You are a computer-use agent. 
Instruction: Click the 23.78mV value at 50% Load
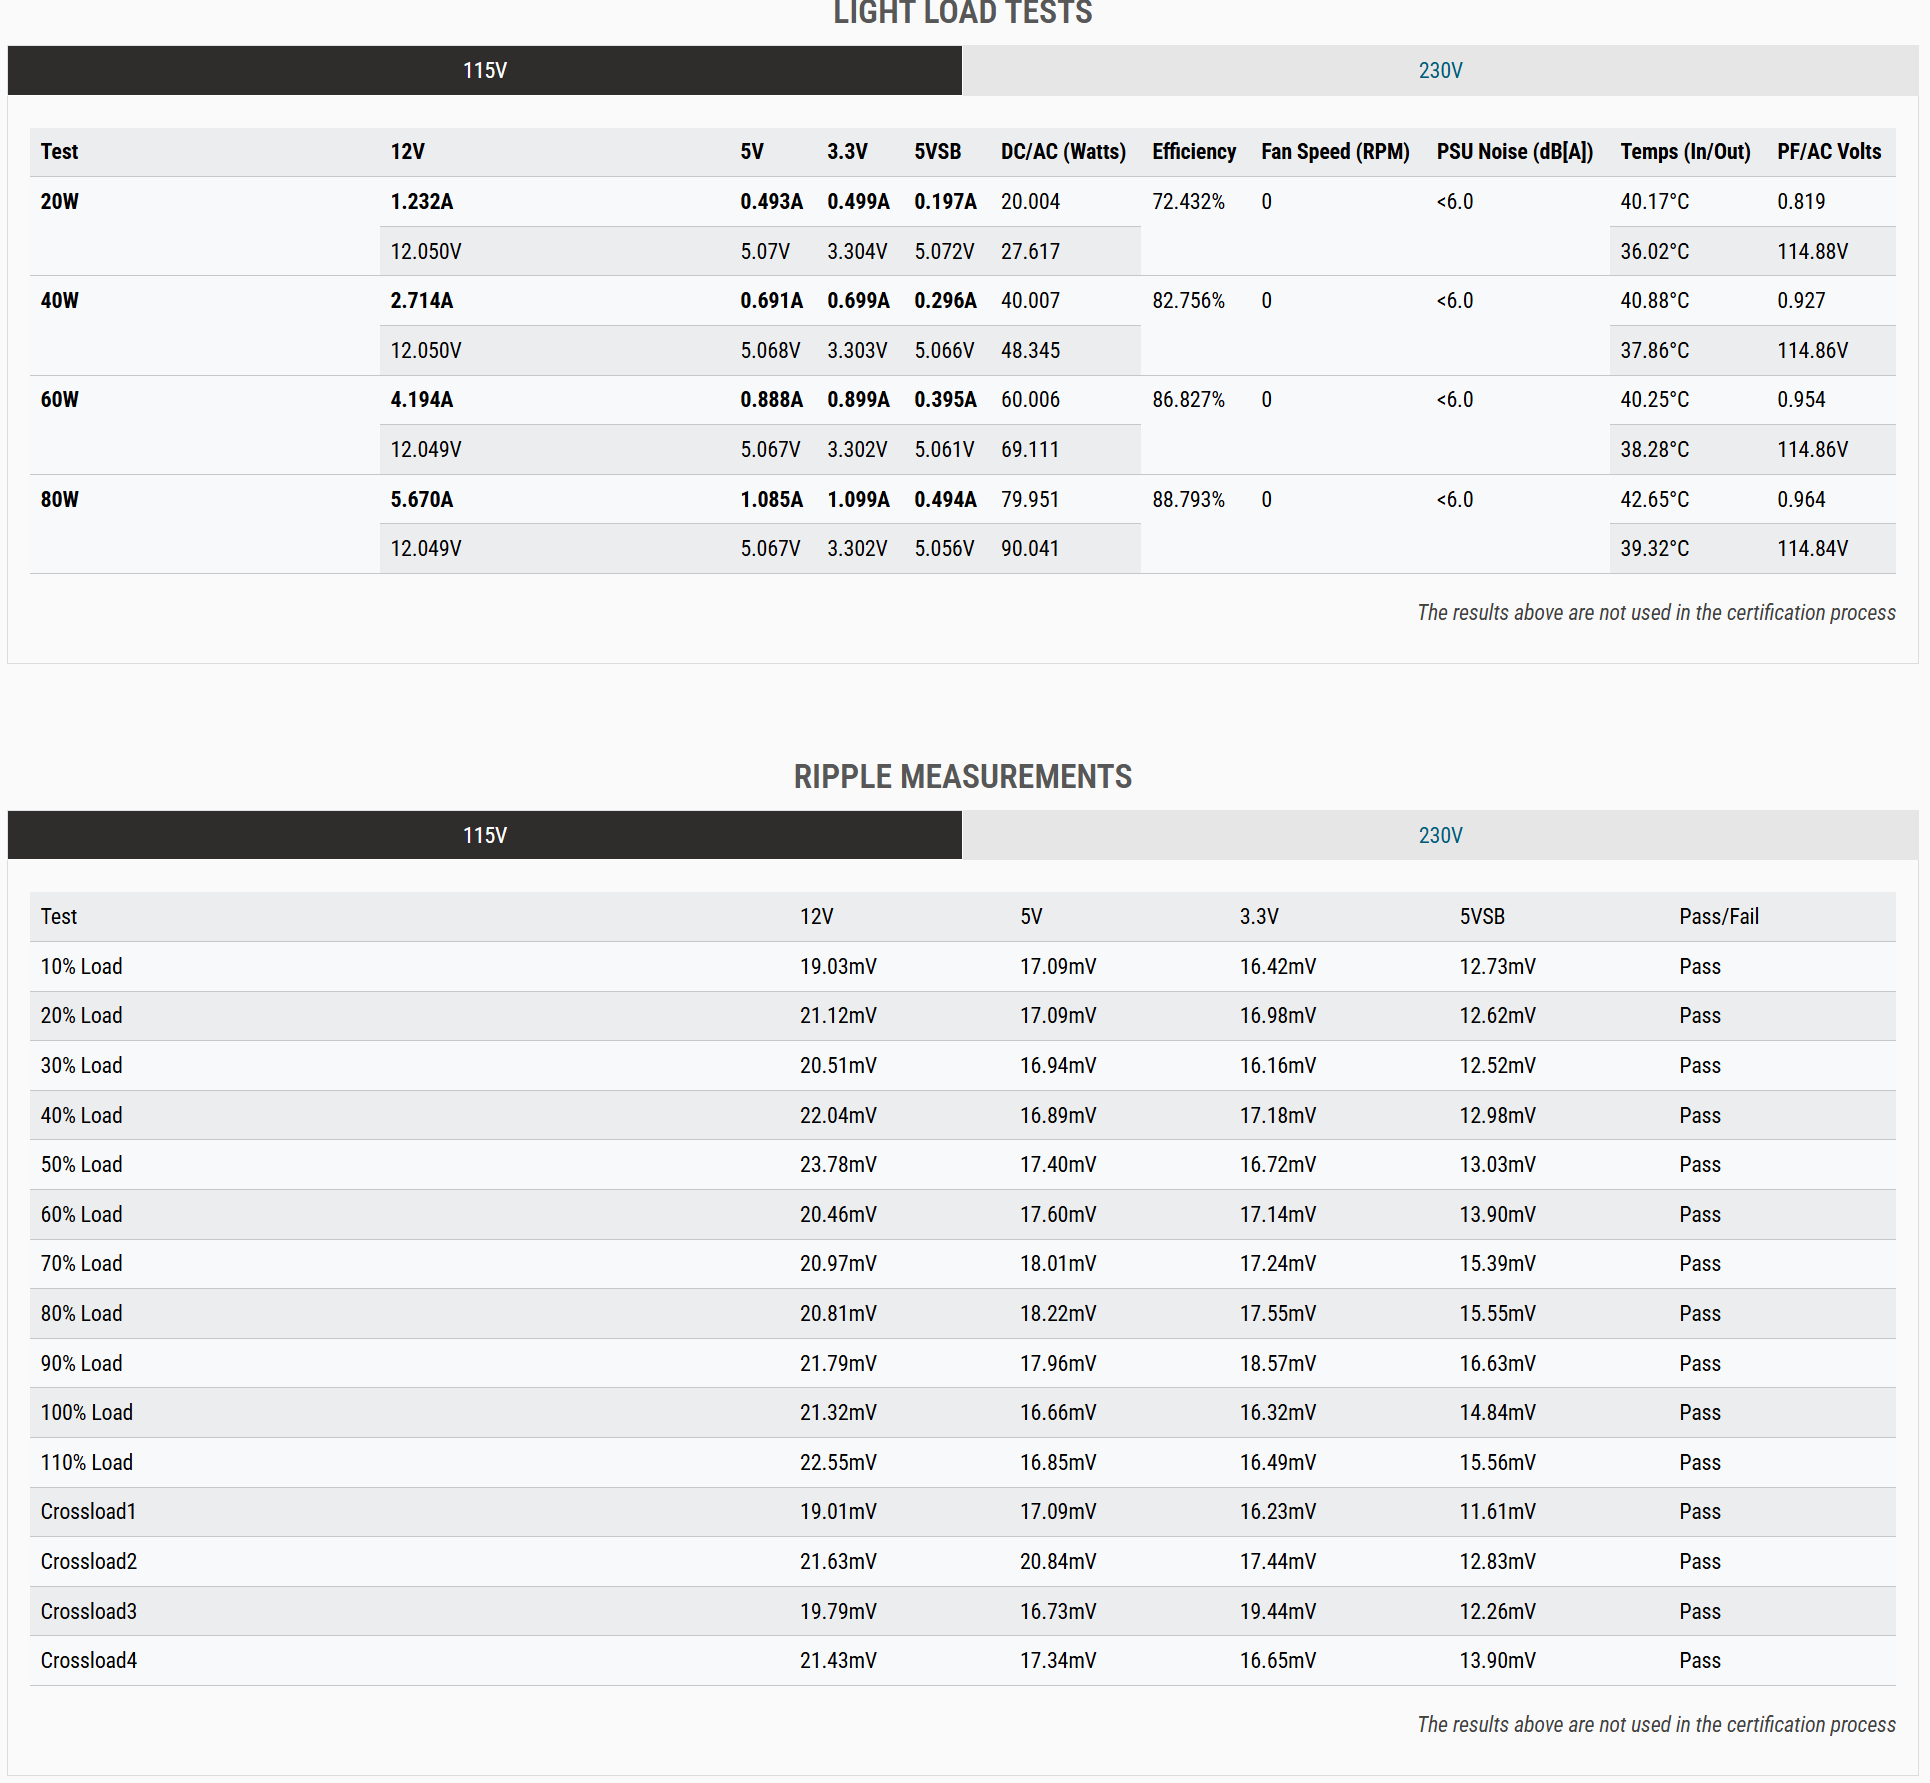837,1164
